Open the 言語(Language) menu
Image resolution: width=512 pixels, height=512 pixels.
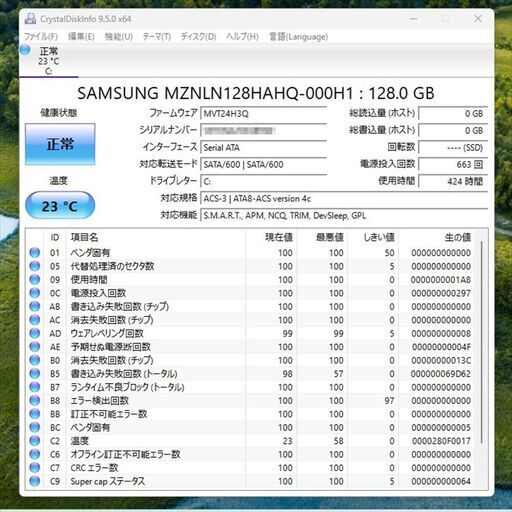[x=298, y=37]
